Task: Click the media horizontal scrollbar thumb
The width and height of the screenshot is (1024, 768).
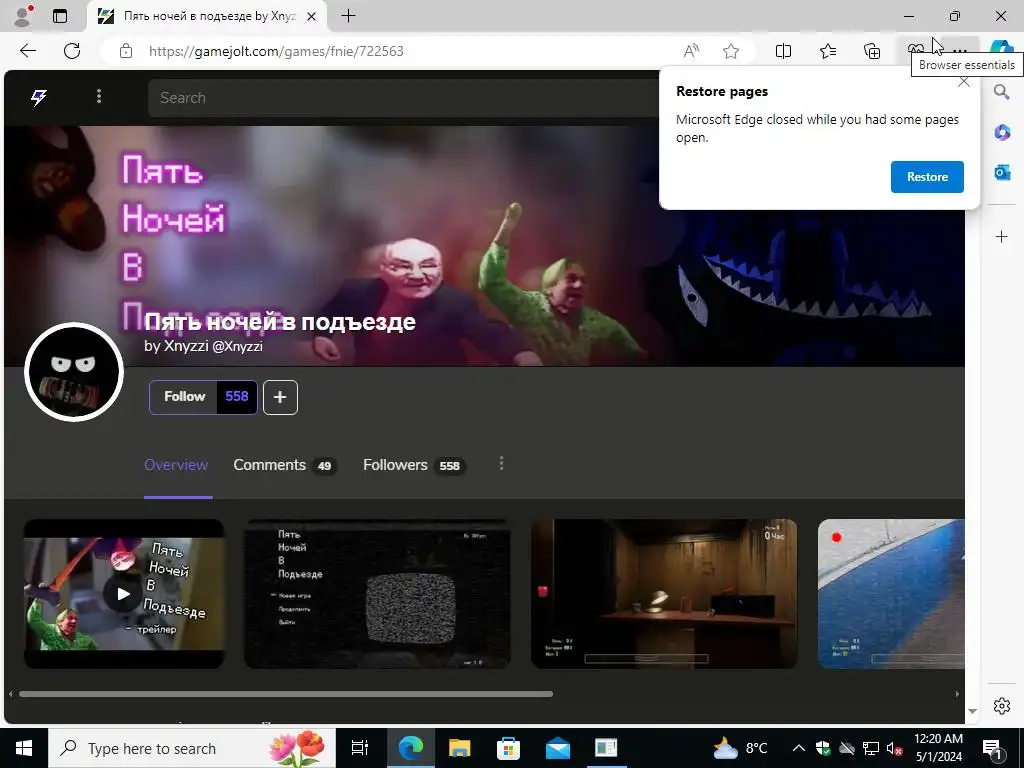Action: pos(286,694)
